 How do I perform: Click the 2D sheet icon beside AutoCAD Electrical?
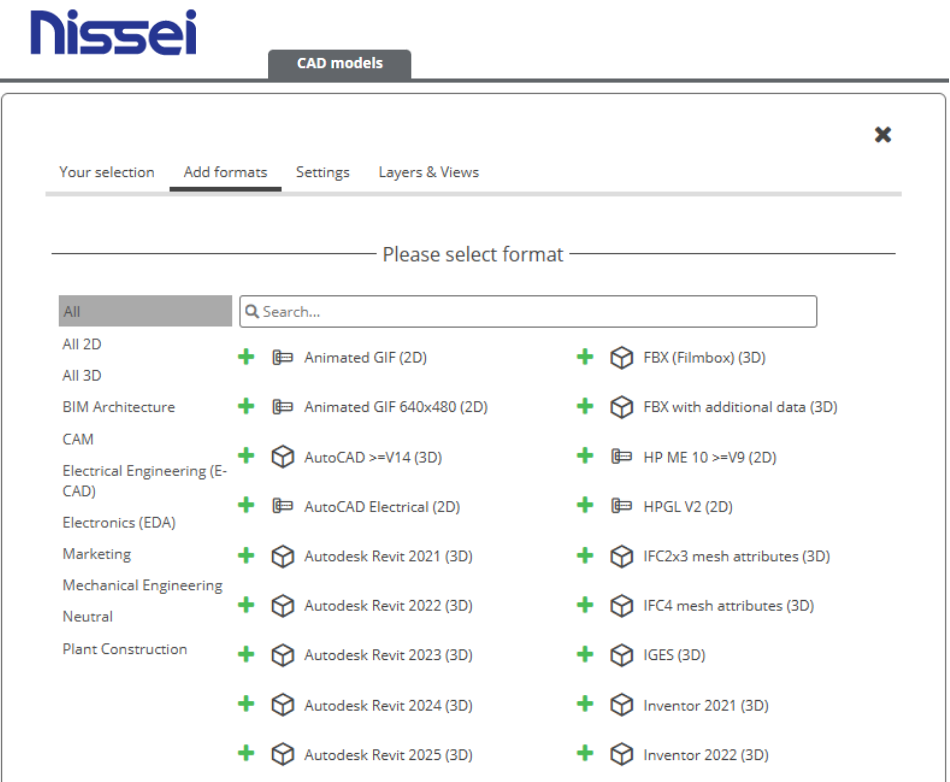click(283, 506)
